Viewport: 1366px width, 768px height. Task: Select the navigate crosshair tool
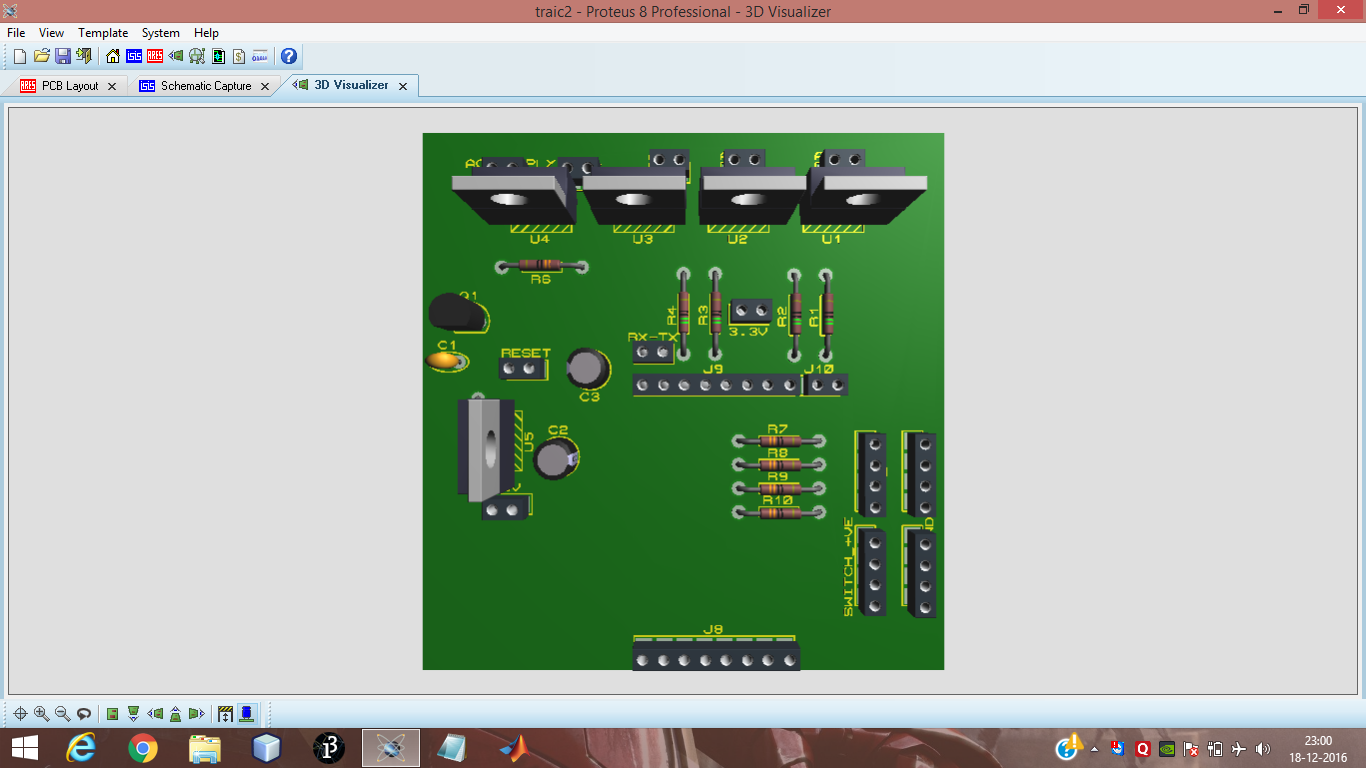tap(20, 714)
